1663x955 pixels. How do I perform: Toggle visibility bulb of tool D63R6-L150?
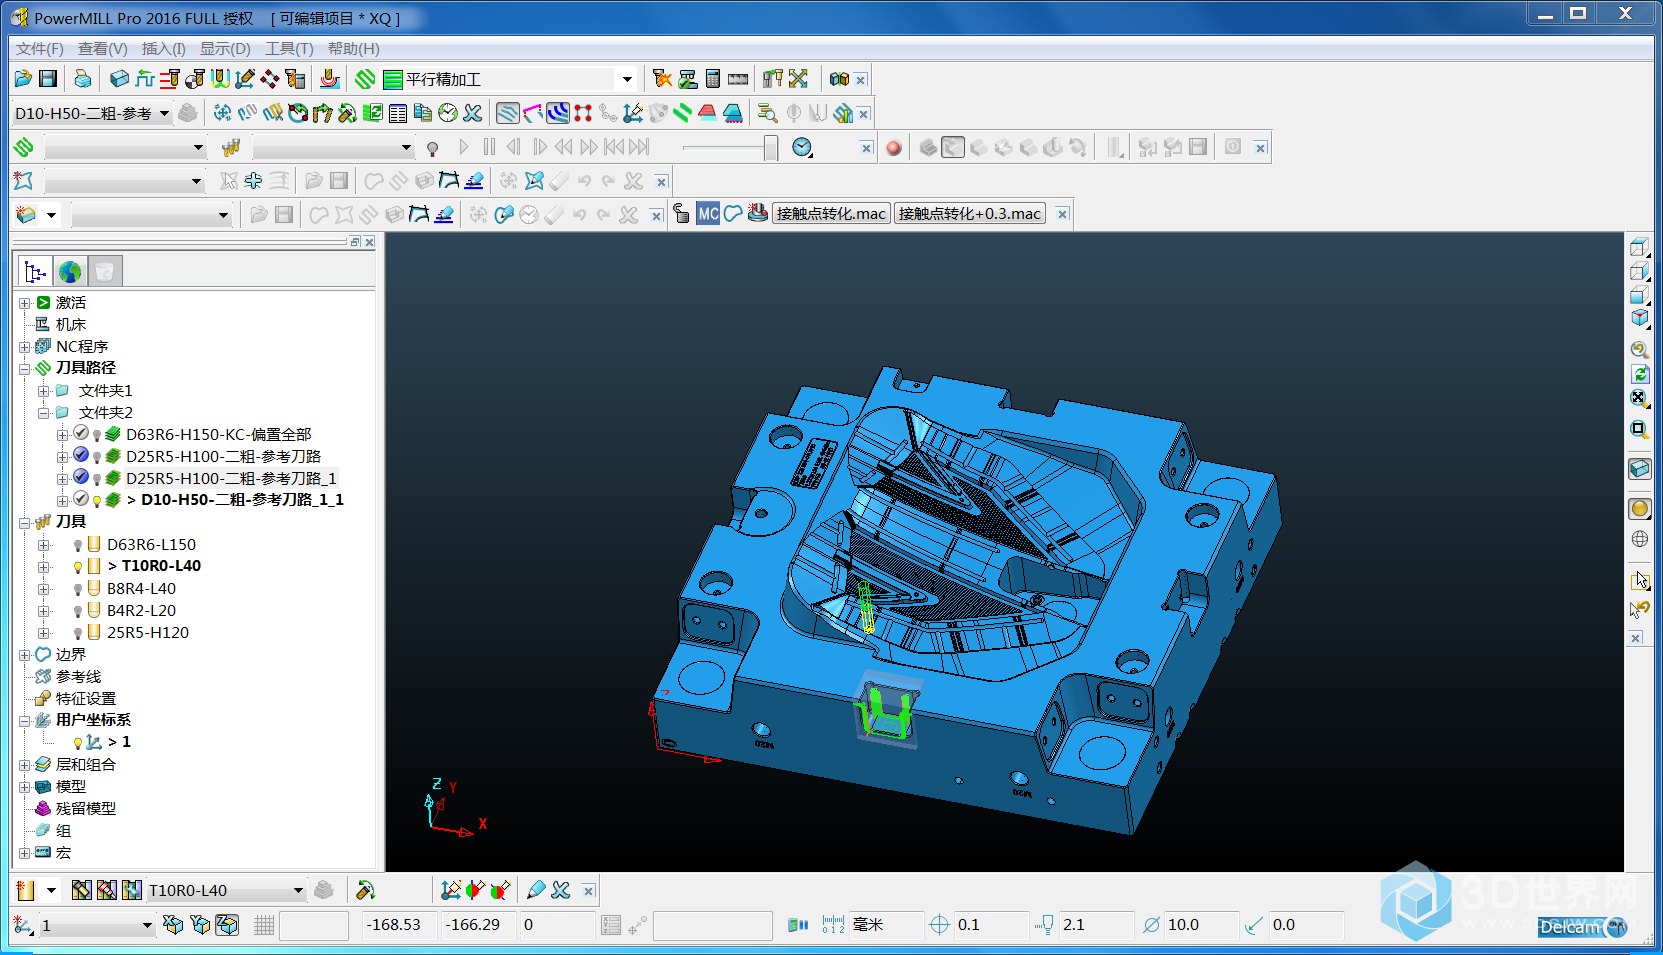(x=77, y=545)
